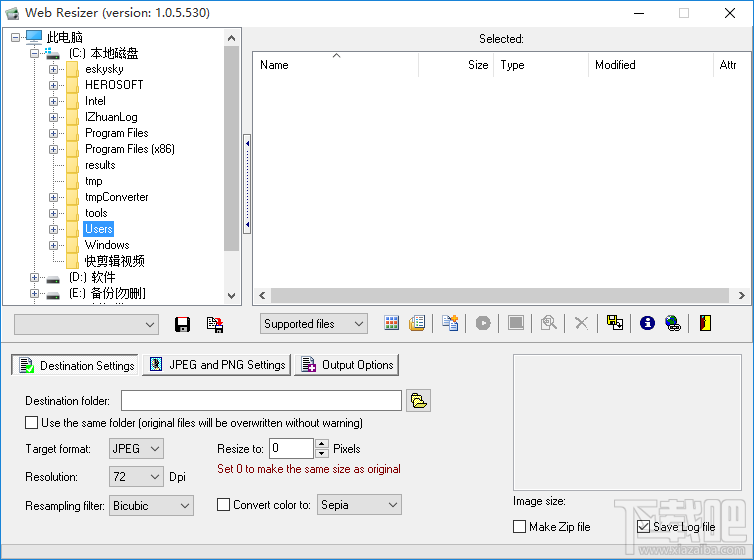Viewport: 754px width, 560px height.
Task: Click the HEROSOFT folder icon
Action: 73,85
